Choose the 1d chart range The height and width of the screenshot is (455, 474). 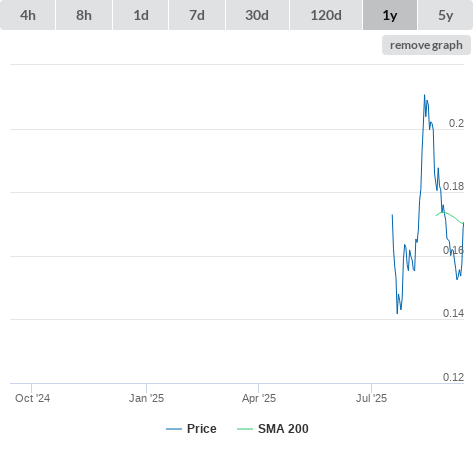coord(141,15)
